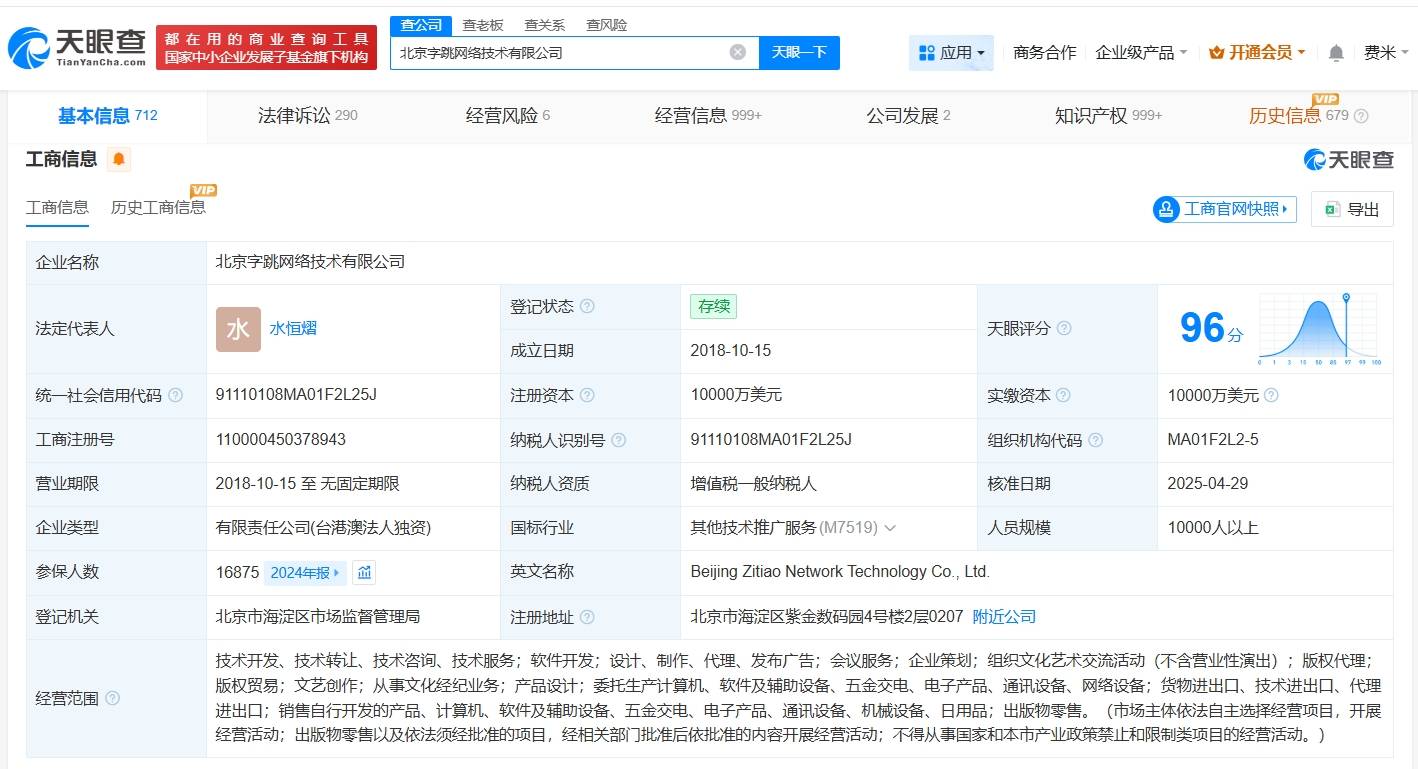Image resolution: width=1418 pixels, height=769 pixels.
Task: Open notifications via the bell icon
Action: pos(1335,52)
